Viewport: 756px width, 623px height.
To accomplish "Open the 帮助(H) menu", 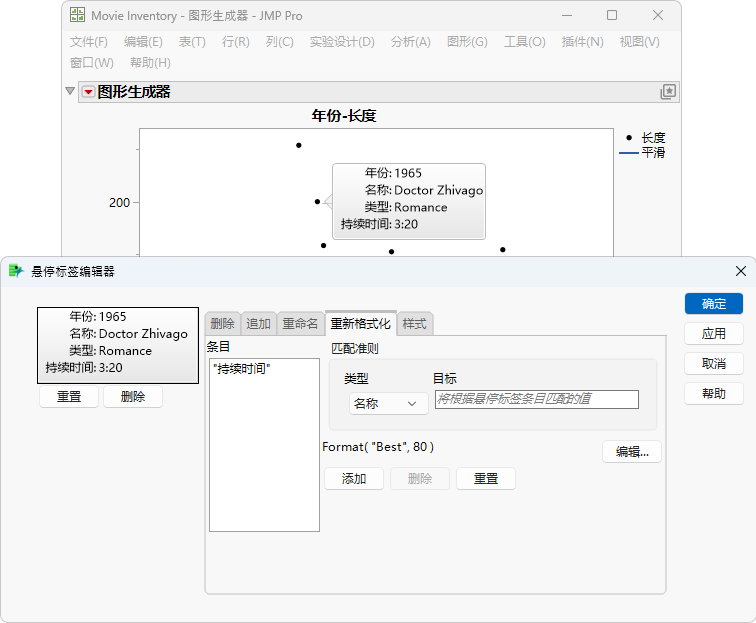I will (150, 63).
